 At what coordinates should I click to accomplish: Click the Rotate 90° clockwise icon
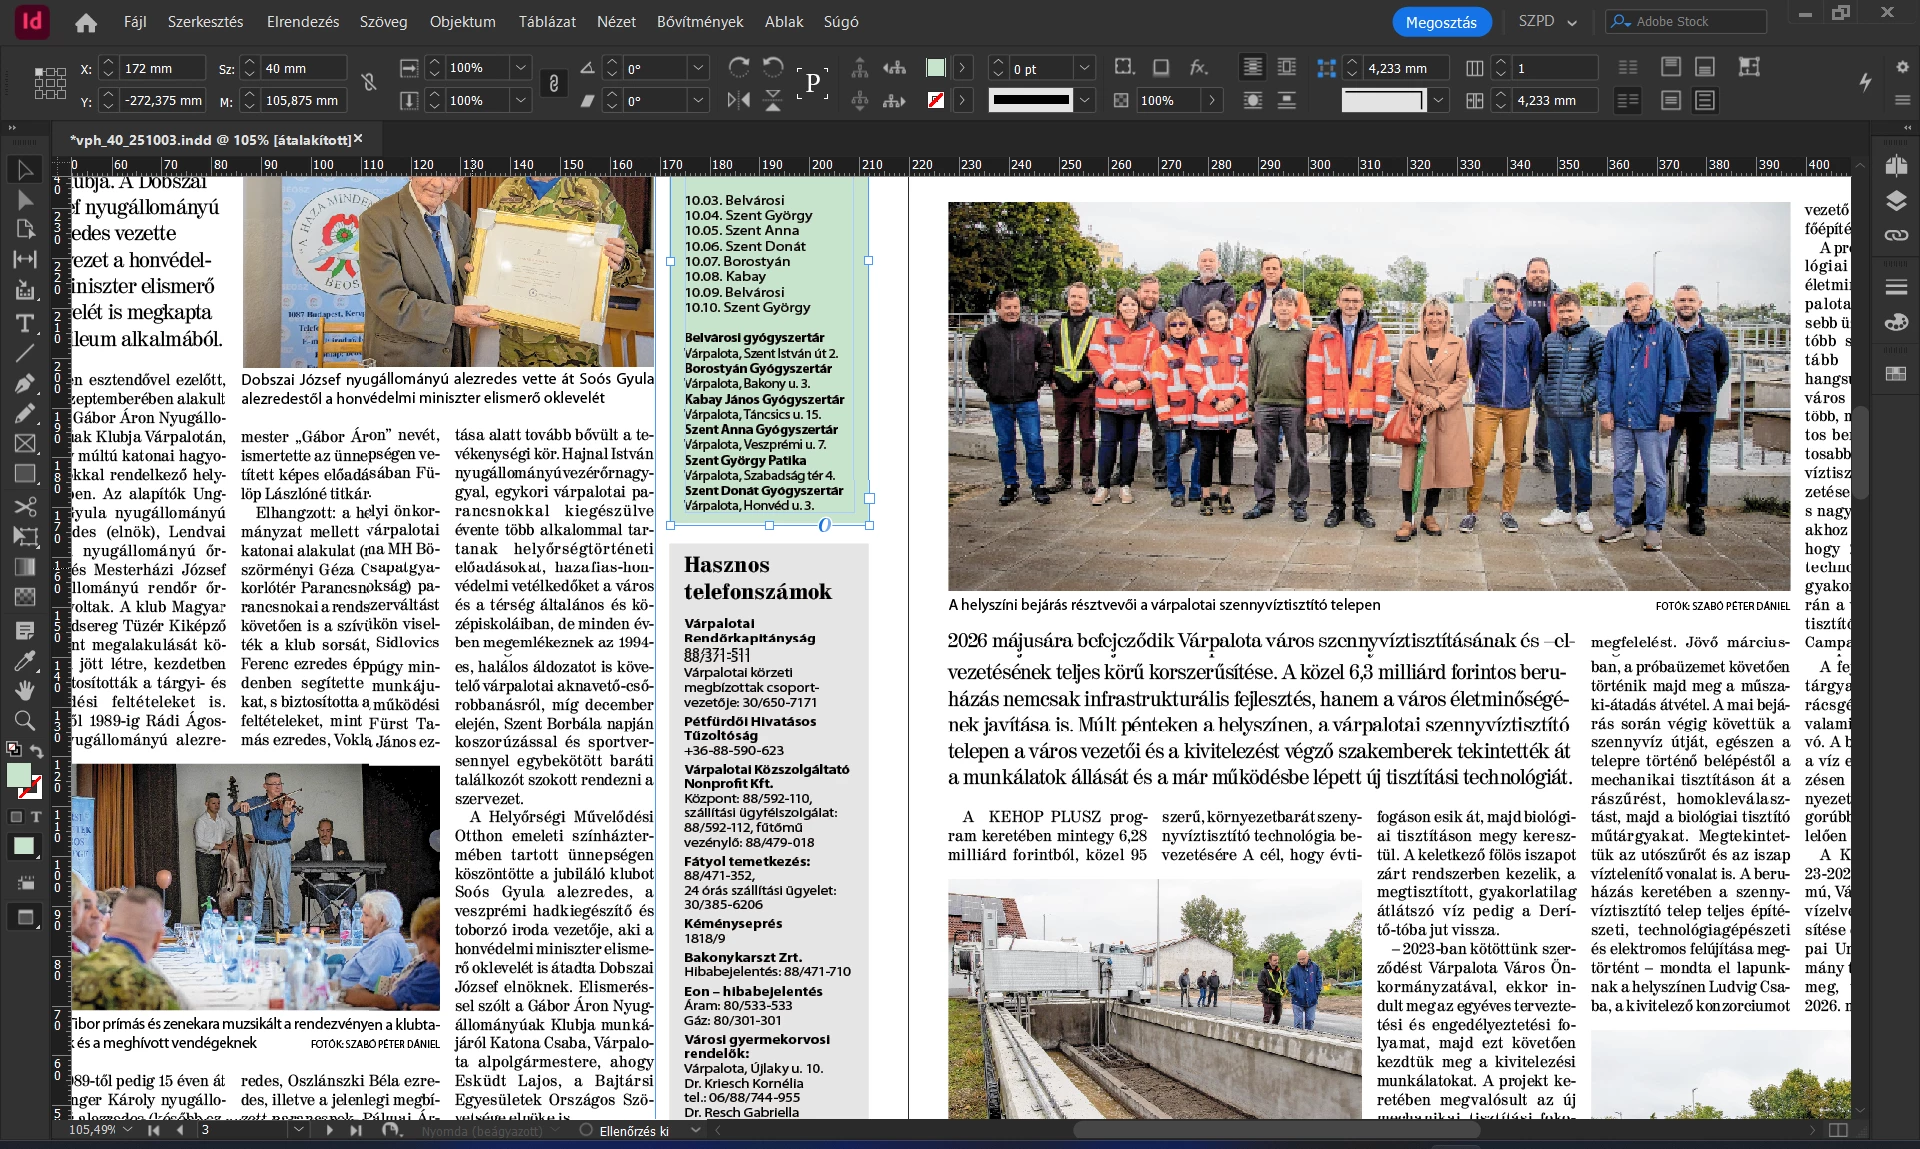[739, 68]
